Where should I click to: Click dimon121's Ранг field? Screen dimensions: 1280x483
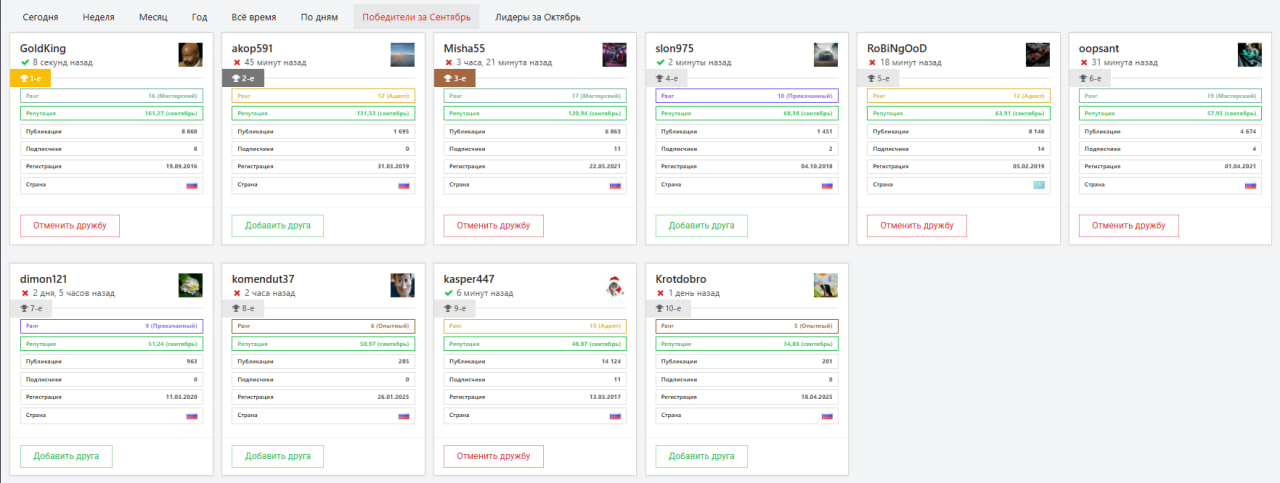click(x=112, y=326)
